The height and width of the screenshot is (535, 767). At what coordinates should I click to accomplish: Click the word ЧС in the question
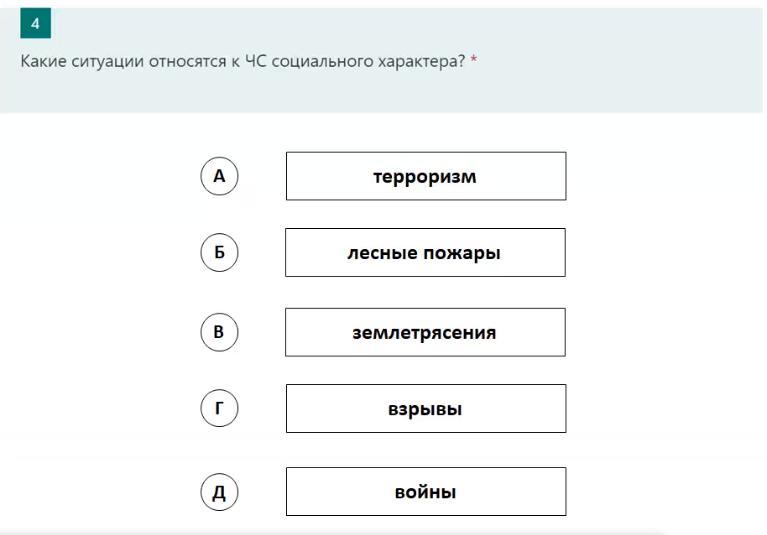pos(255,61)
